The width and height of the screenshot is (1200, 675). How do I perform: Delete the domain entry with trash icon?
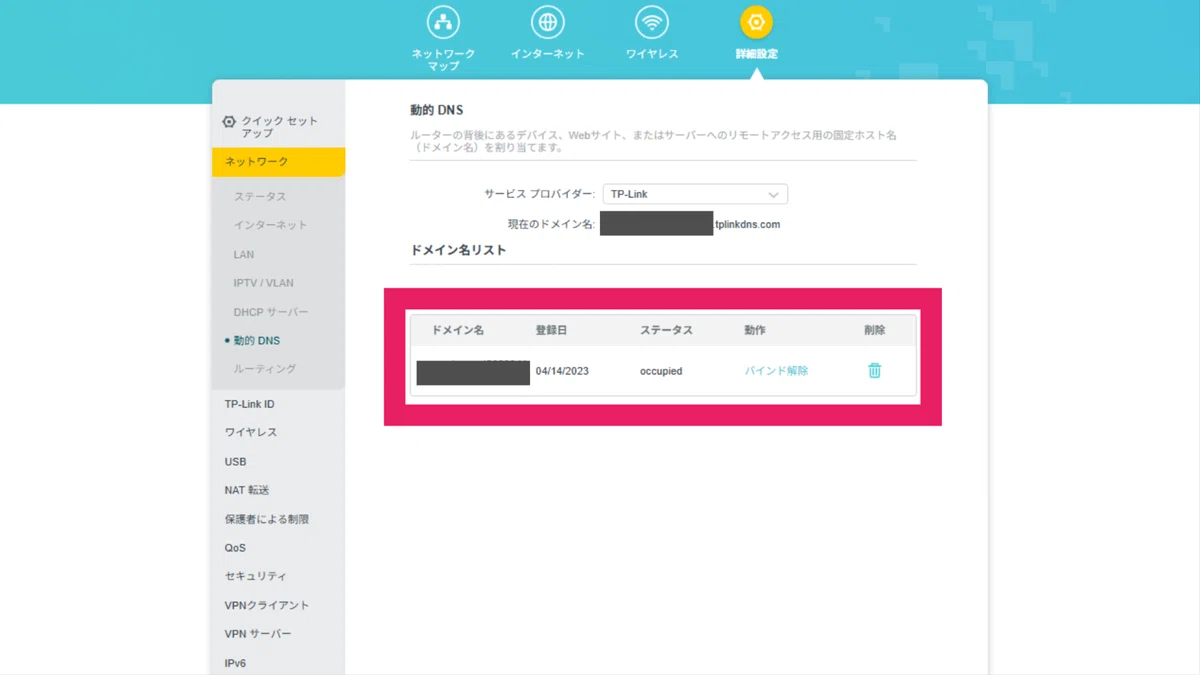875,371
